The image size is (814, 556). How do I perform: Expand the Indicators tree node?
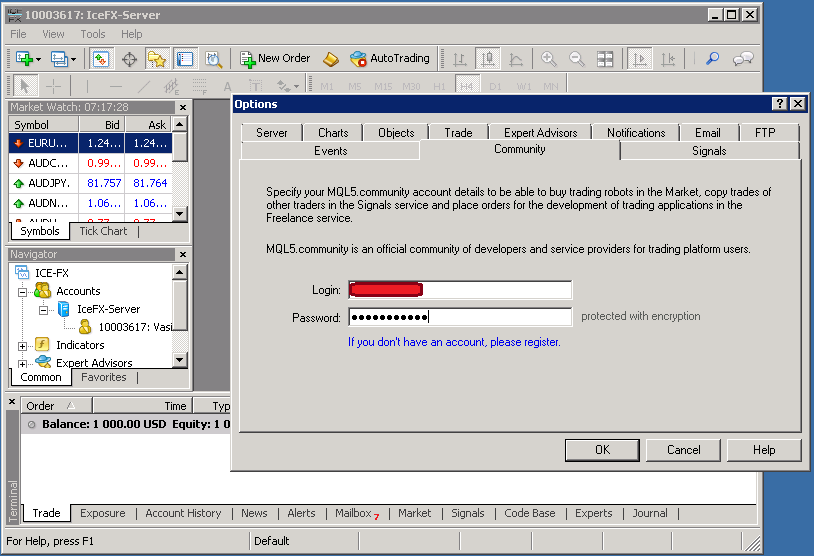(22, 346)
